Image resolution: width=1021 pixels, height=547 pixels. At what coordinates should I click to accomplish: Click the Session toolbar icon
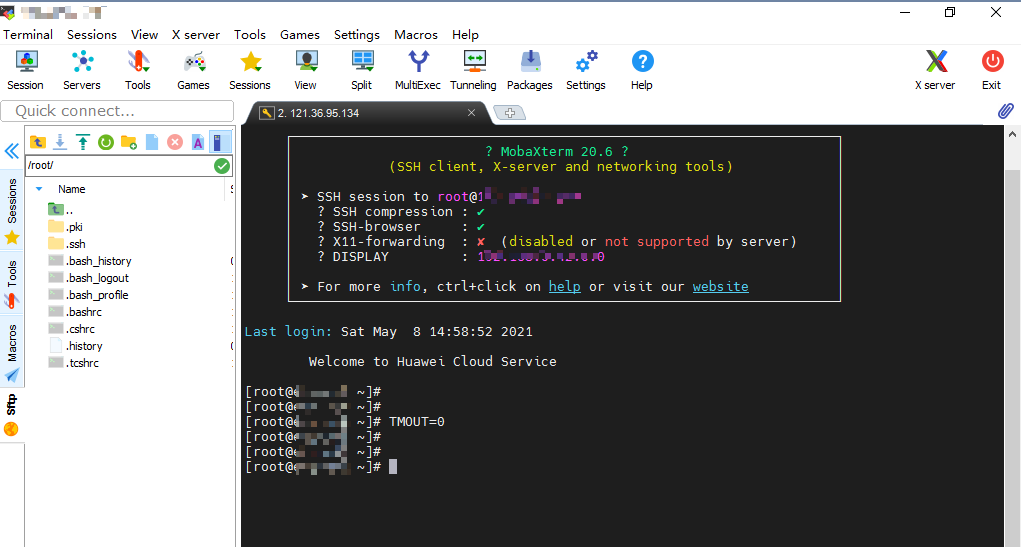(26, 70)
